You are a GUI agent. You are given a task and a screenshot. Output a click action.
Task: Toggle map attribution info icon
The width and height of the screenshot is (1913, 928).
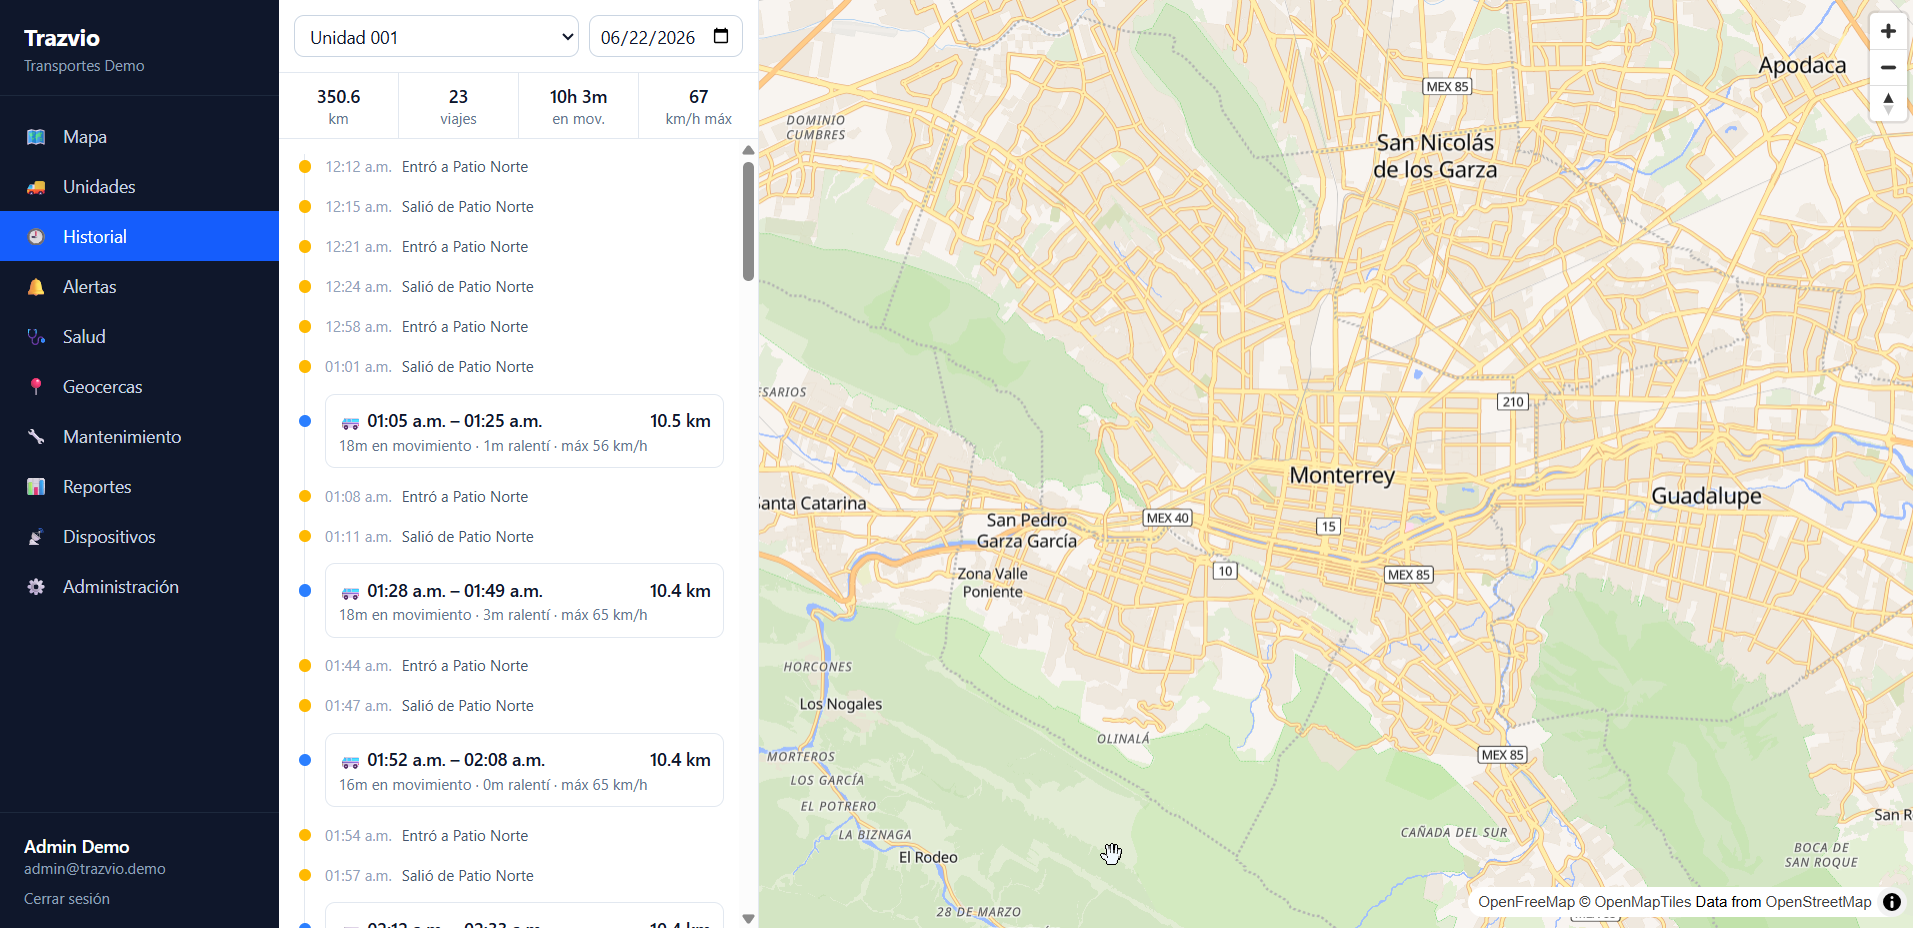click(1892, 902)
